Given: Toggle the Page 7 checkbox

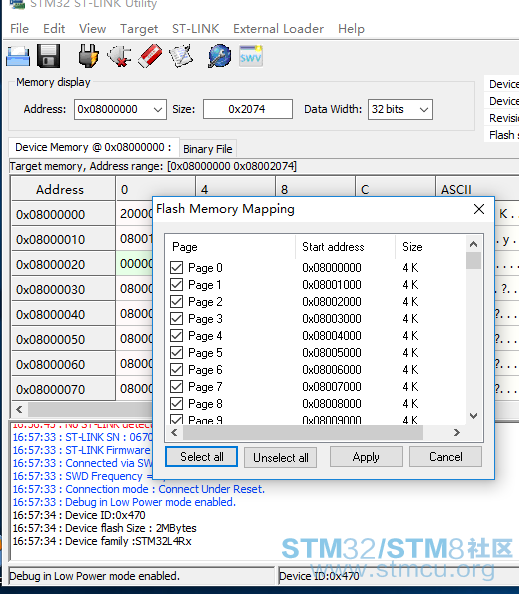Looking at the screenshot, I should 177,386.
